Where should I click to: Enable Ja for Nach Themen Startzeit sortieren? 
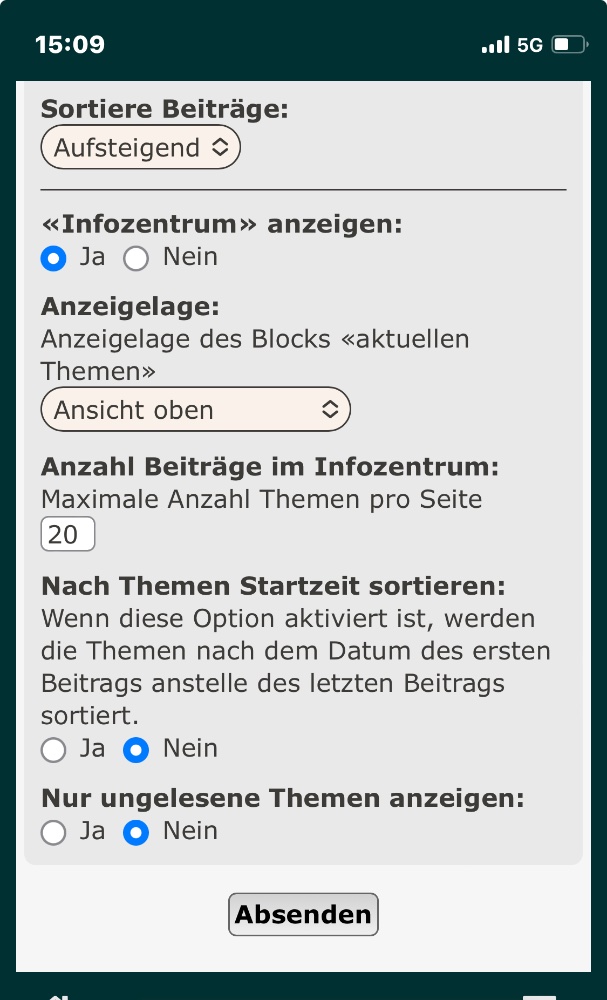tap(53, 750)
